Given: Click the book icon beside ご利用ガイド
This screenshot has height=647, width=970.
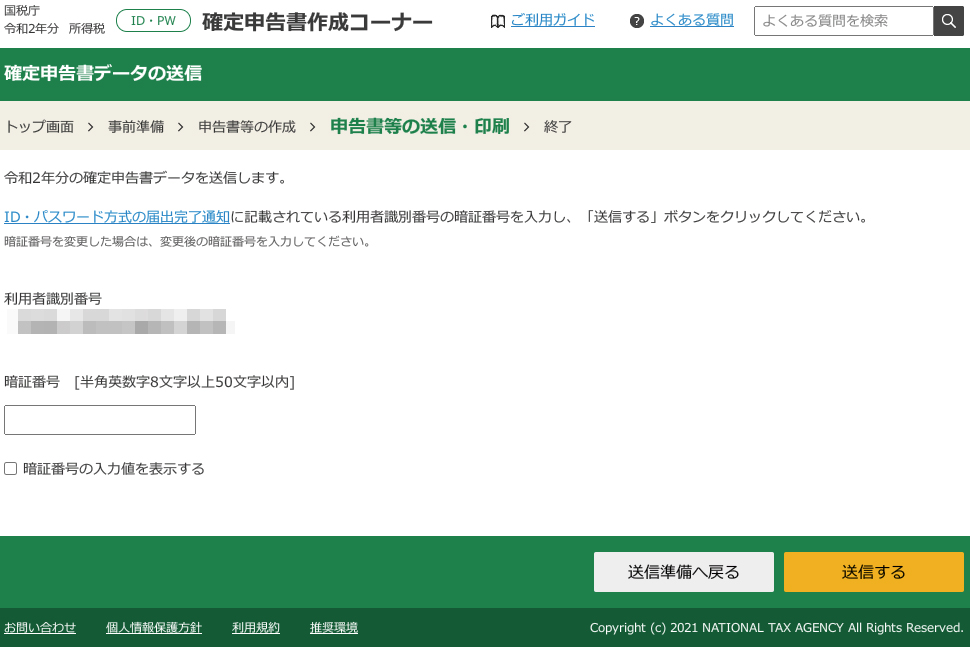Looking at the screenshot, I should tap(498, 20).
